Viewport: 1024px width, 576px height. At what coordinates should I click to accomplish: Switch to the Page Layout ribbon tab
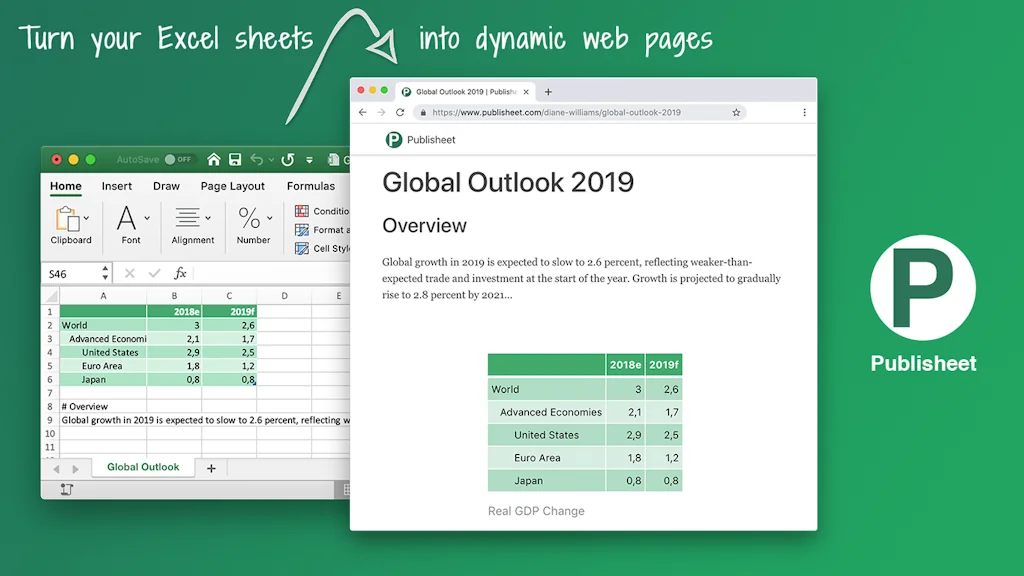pos(232,186)
